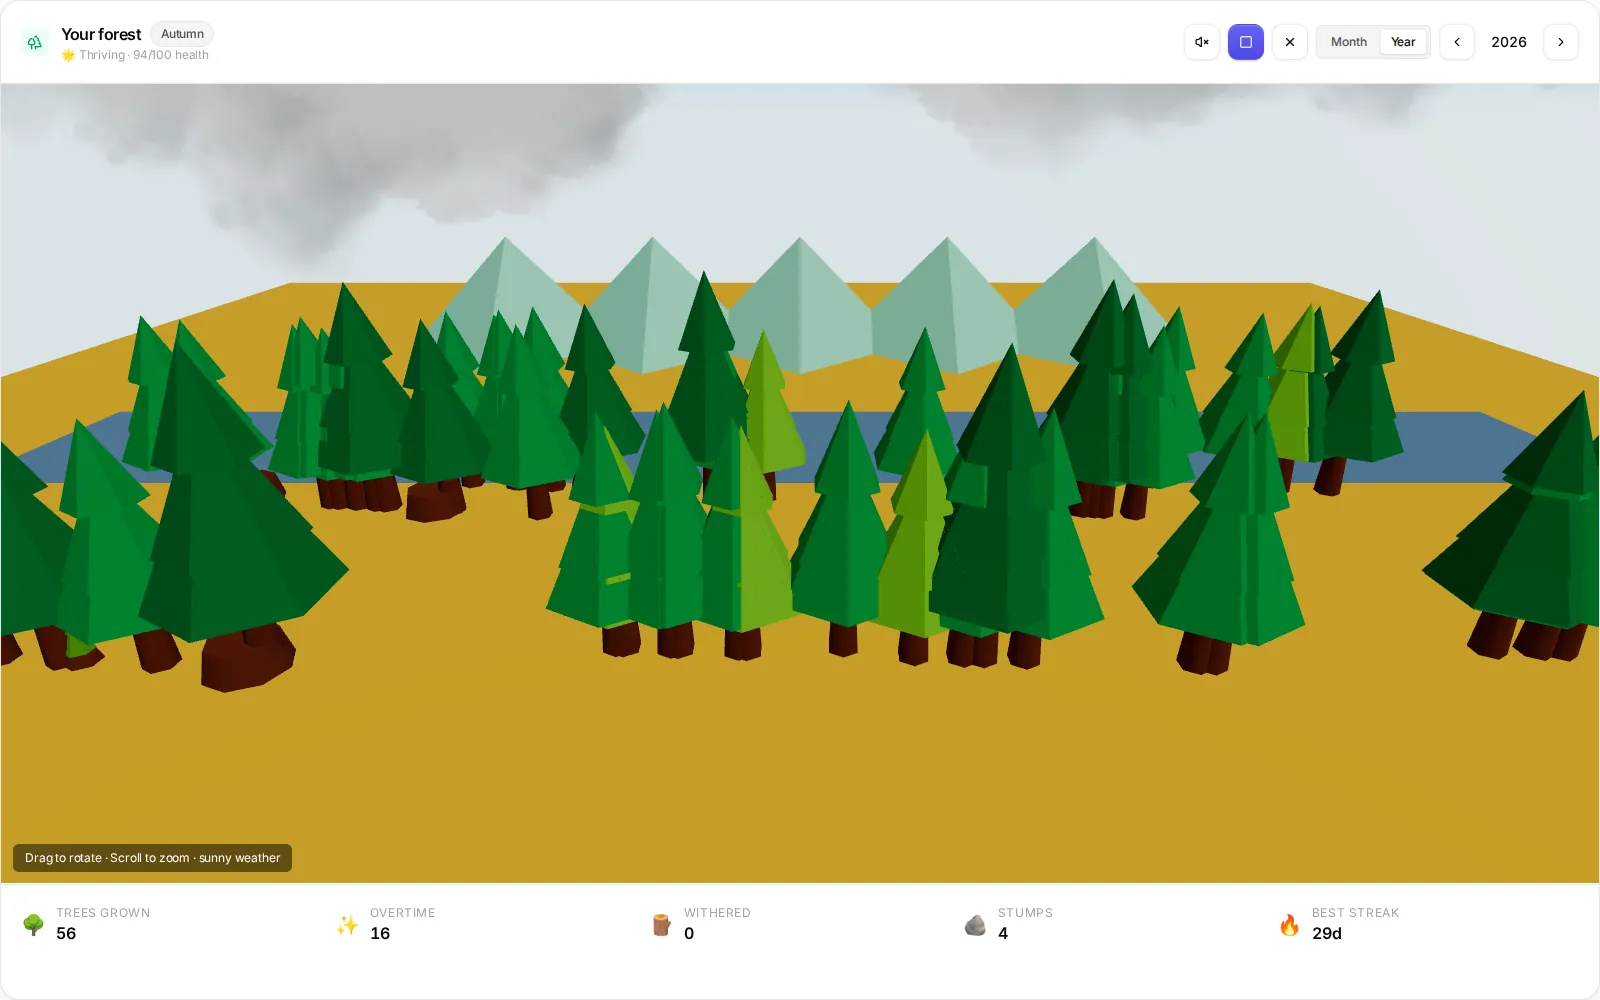Image resolution: width=1600 pixels, height=1000 pixels.
Task: Click the TREES GROWN label
Action: [x=103, y=913]
